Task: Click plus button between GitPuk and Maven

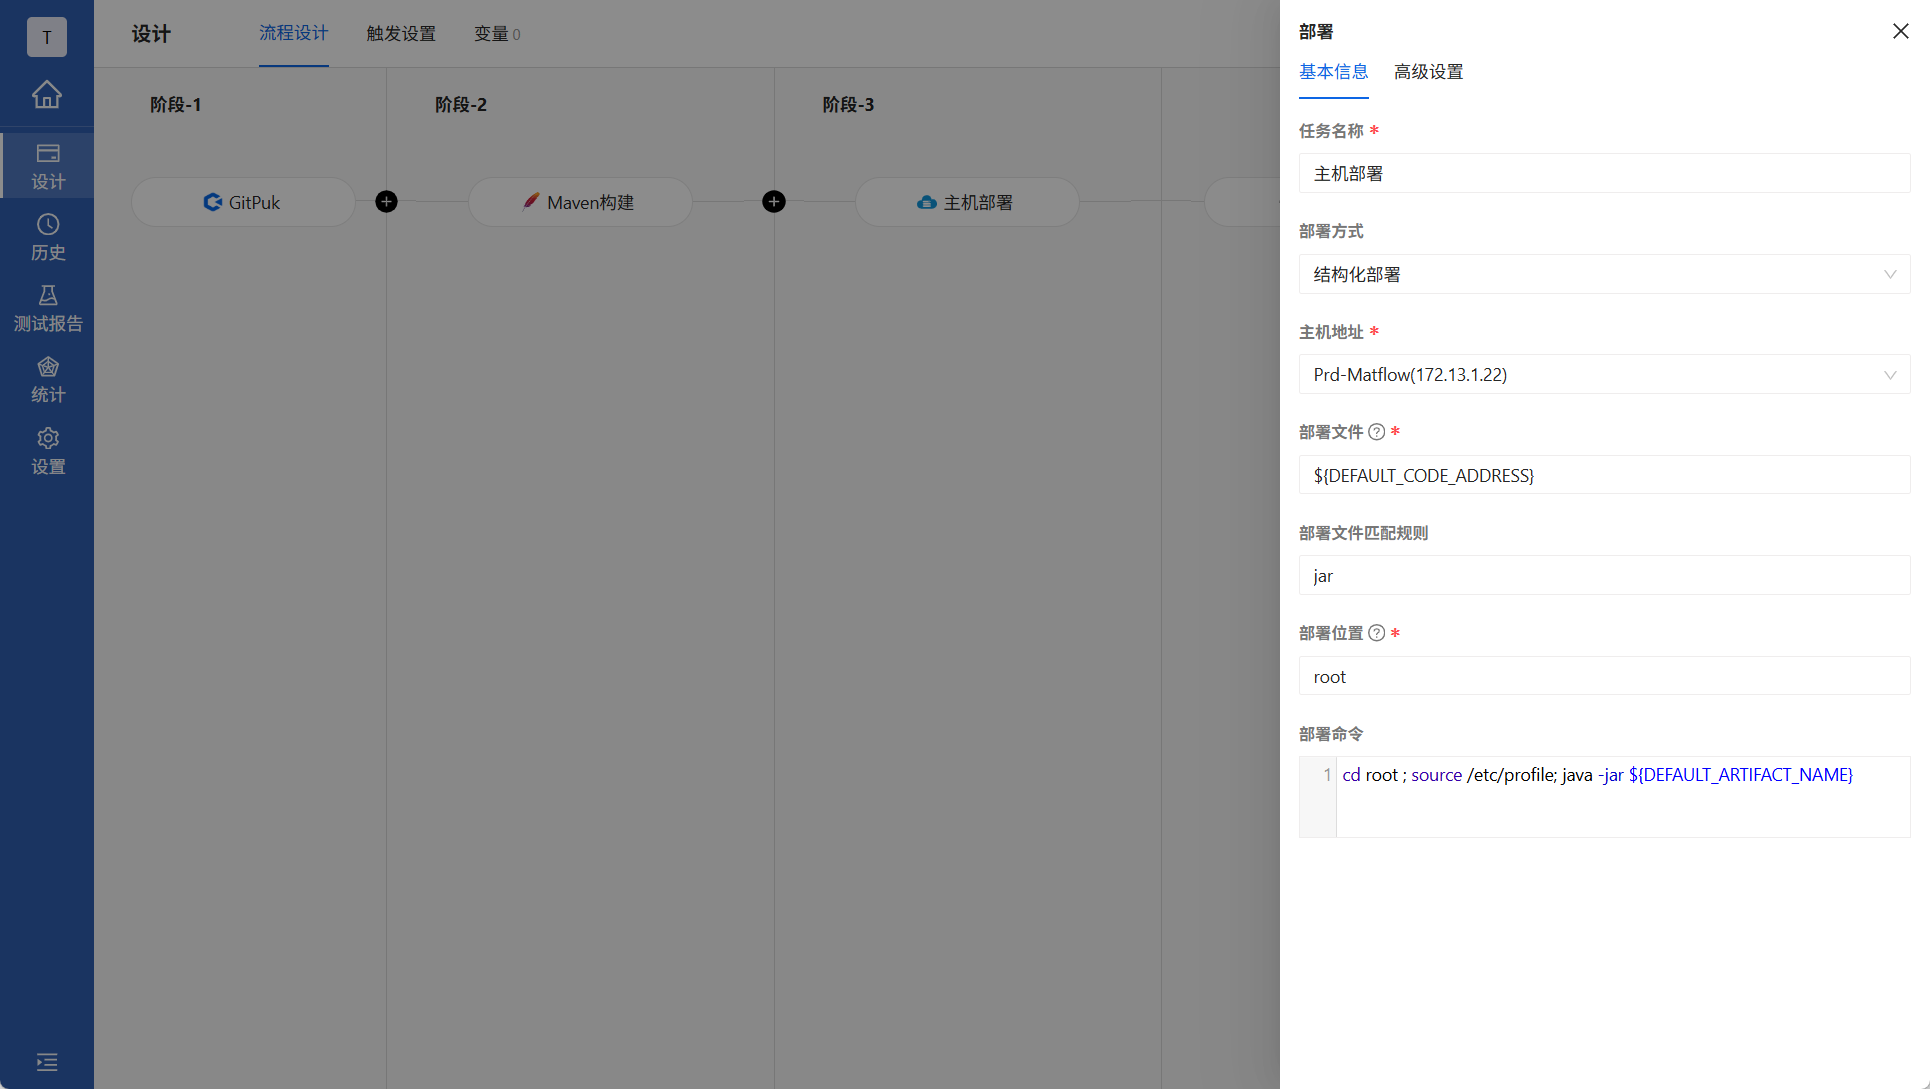Action: (x=386, y=202)
